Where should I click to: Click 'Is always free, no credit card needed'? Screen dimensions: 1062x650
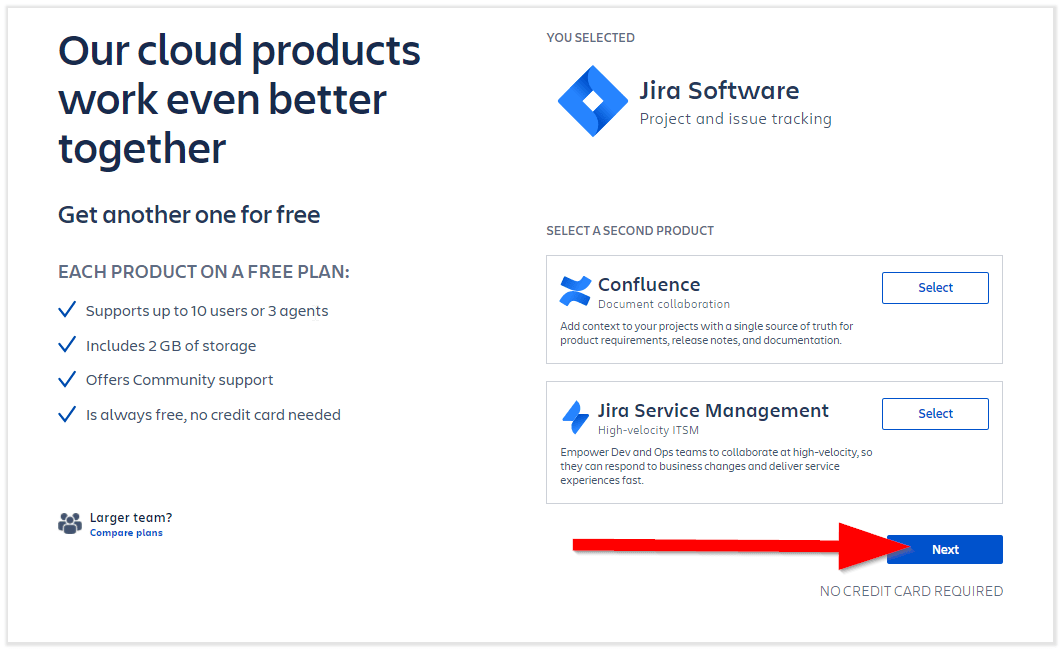tap(213, 415)
